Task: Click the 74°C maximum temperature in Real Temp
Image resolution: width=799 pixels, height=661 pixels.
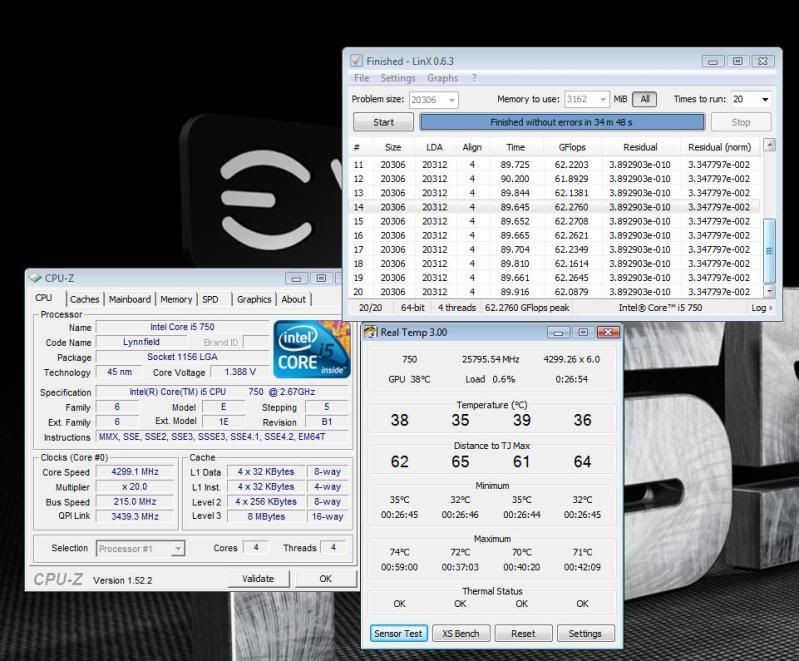Action: pos(399,552)
